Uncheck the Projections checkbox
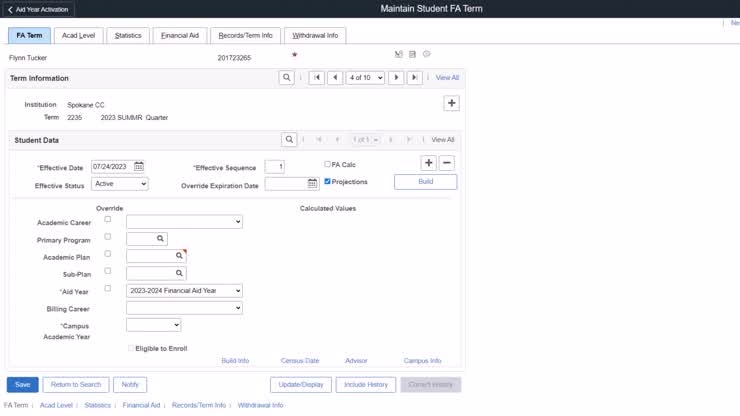Image resolution: width=740 pixels, height=416 pixels. pos(327,182)
